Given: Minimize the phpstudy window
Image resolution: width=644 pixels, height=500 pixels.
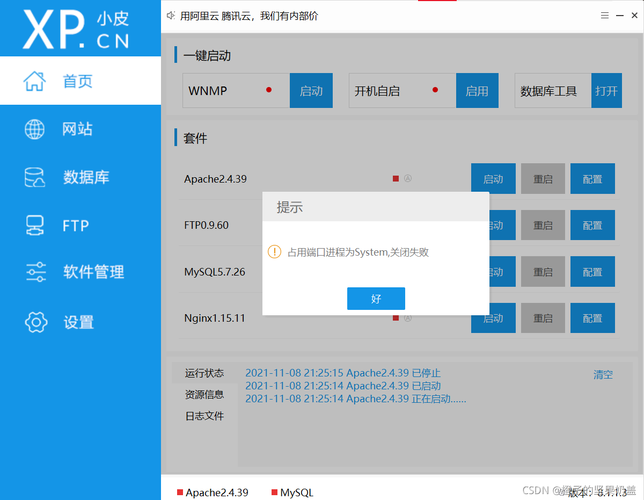Looking at the screenshot, I should [620, 16].
